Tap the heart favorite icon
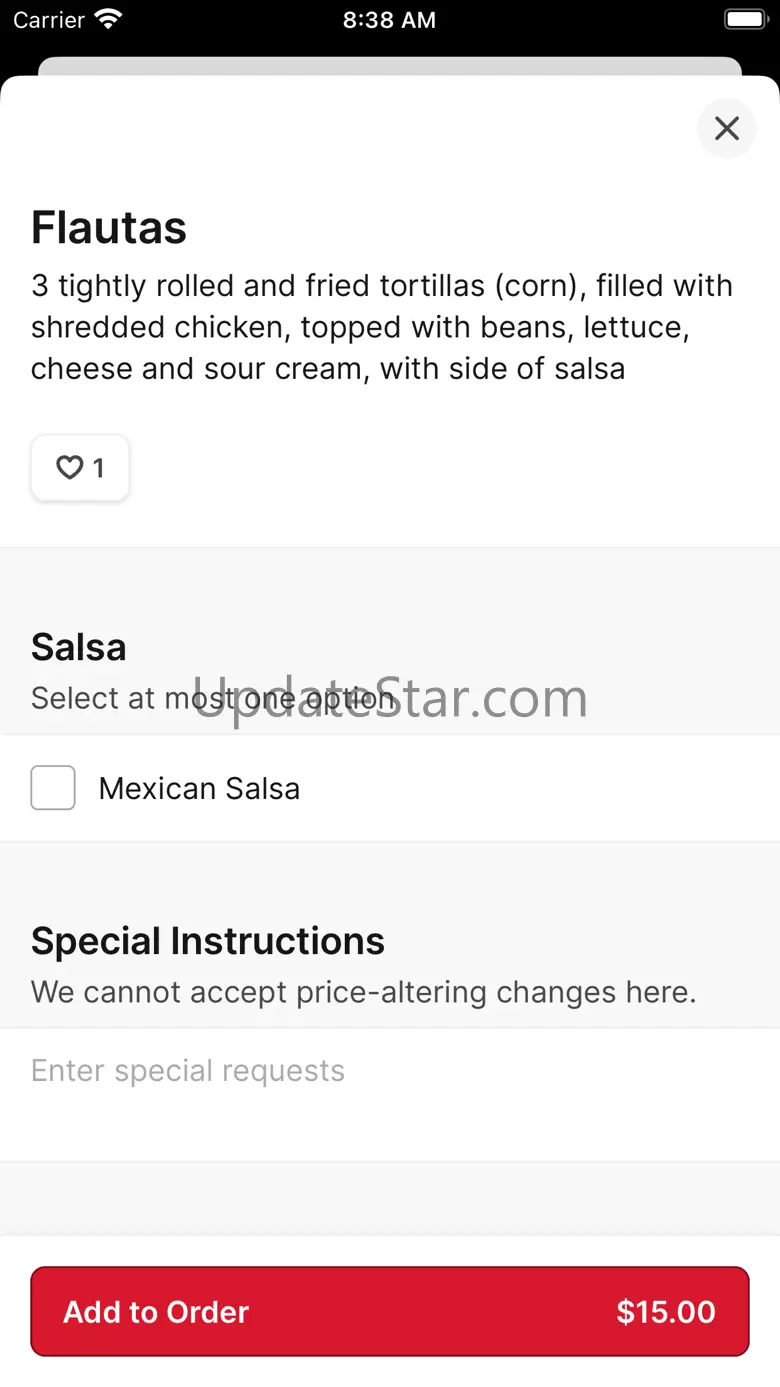Image resolution: width=780 pixels, height=1387 pixels. tap(68, 467)
